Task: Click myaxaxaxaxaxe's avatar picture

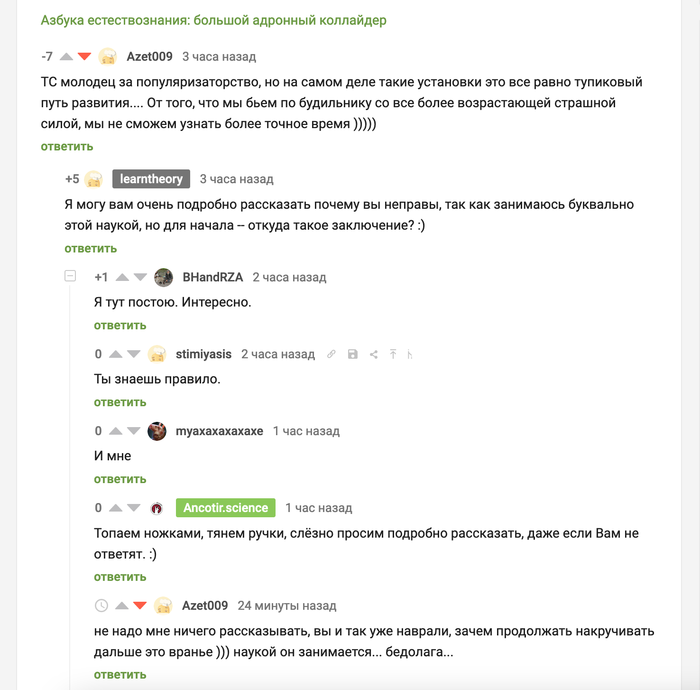Action: pyautogui.click(x=157, y=431)
